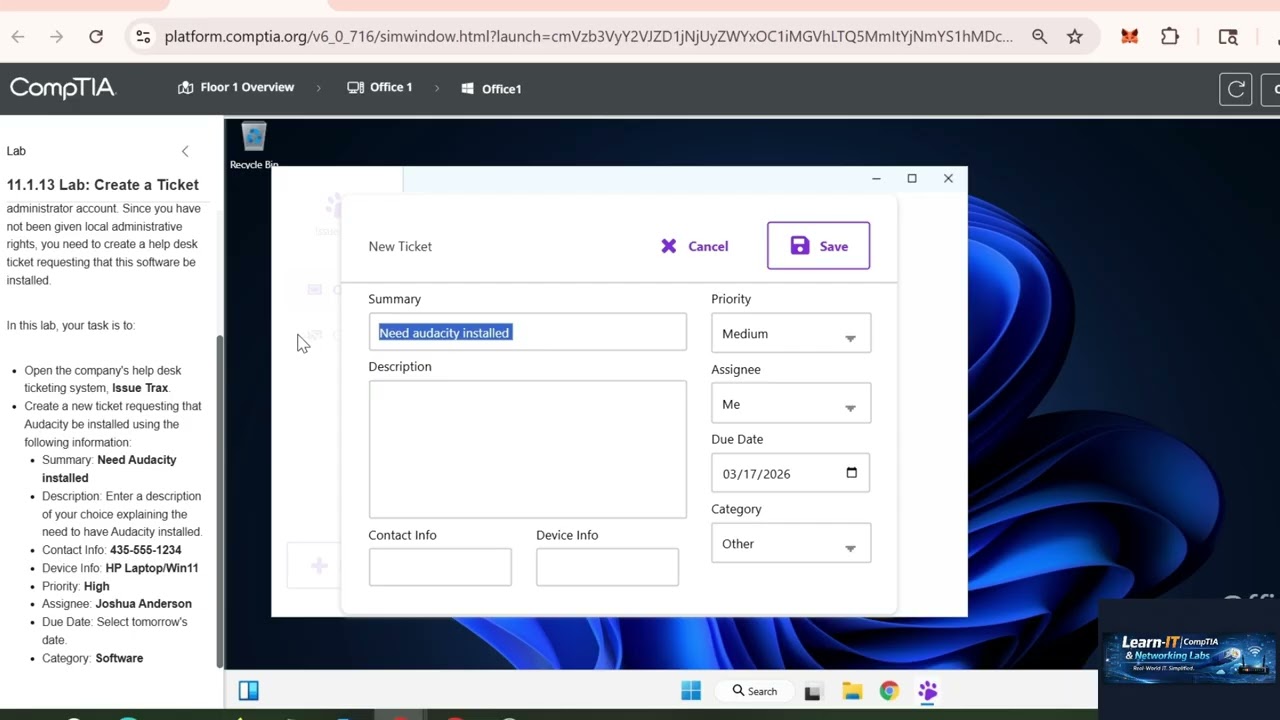The image size is (1280, 720).
Task: Open site information icon in address bar
Action: 143,37
